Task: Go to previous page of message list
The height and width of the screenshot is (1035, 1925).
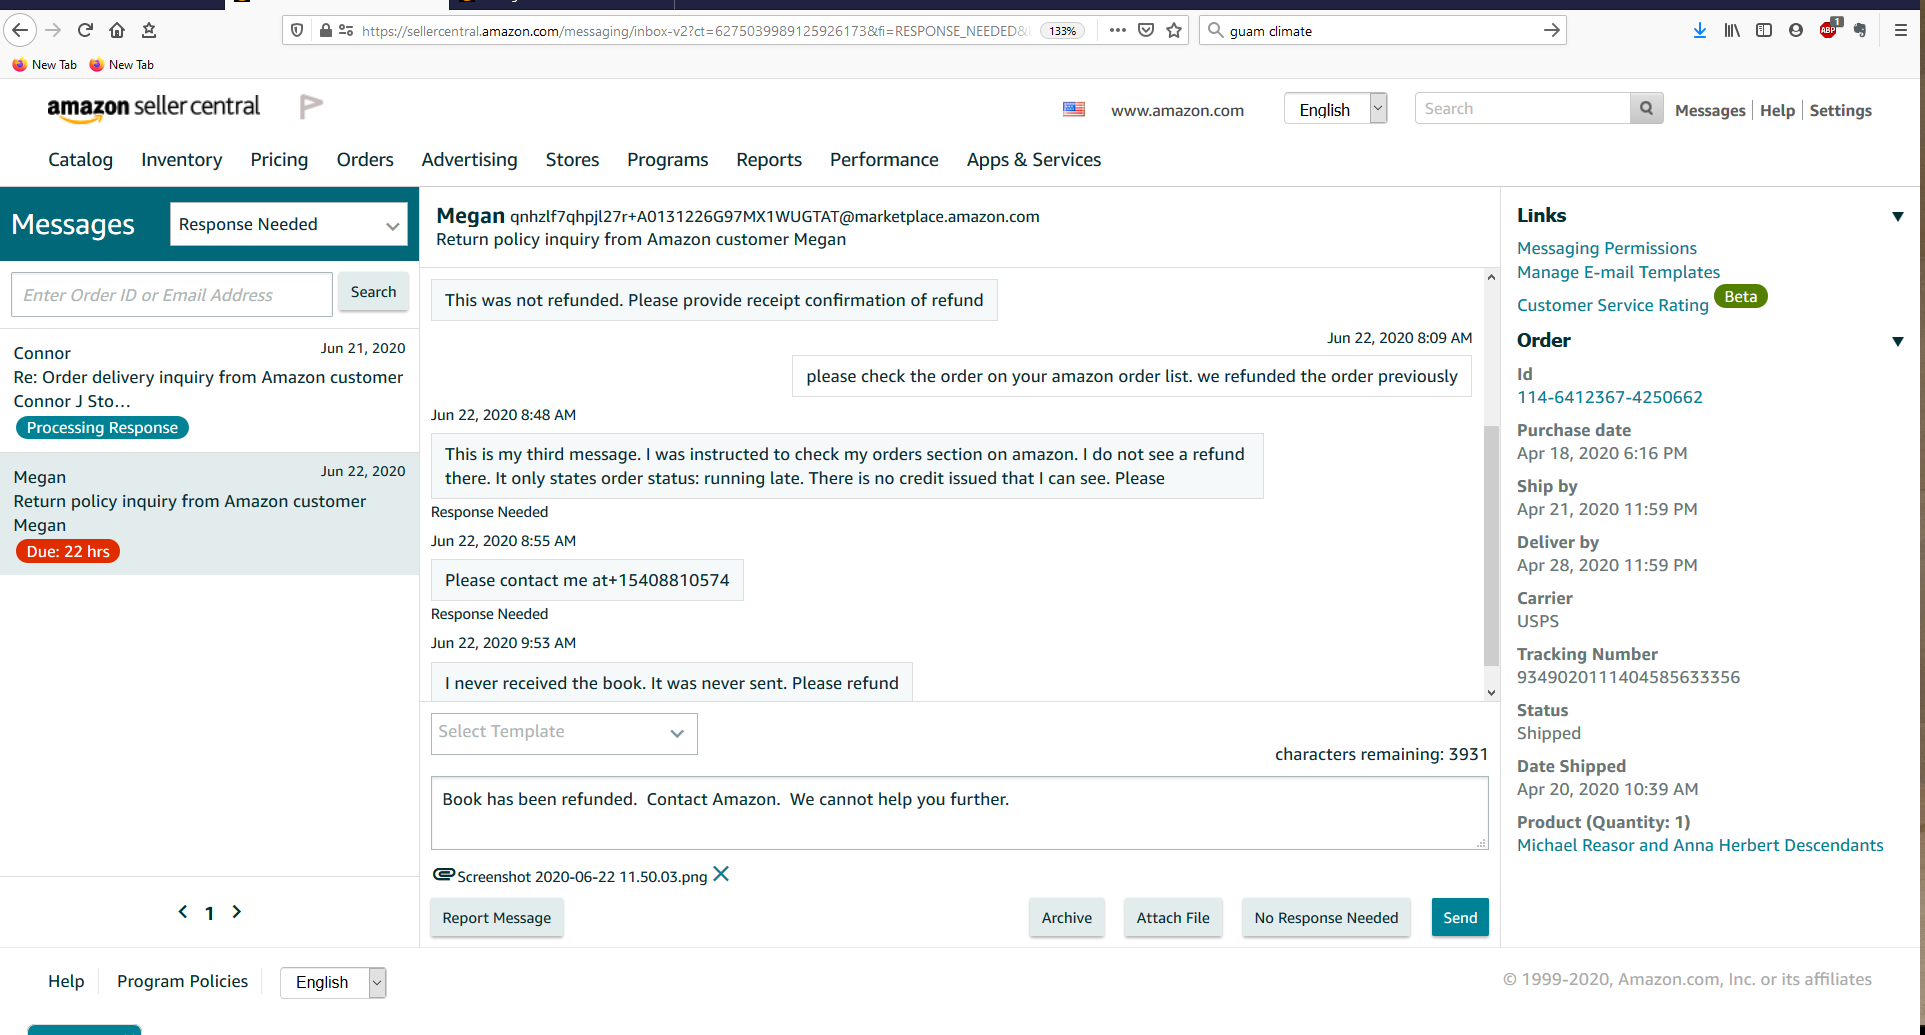Action: 183,911
